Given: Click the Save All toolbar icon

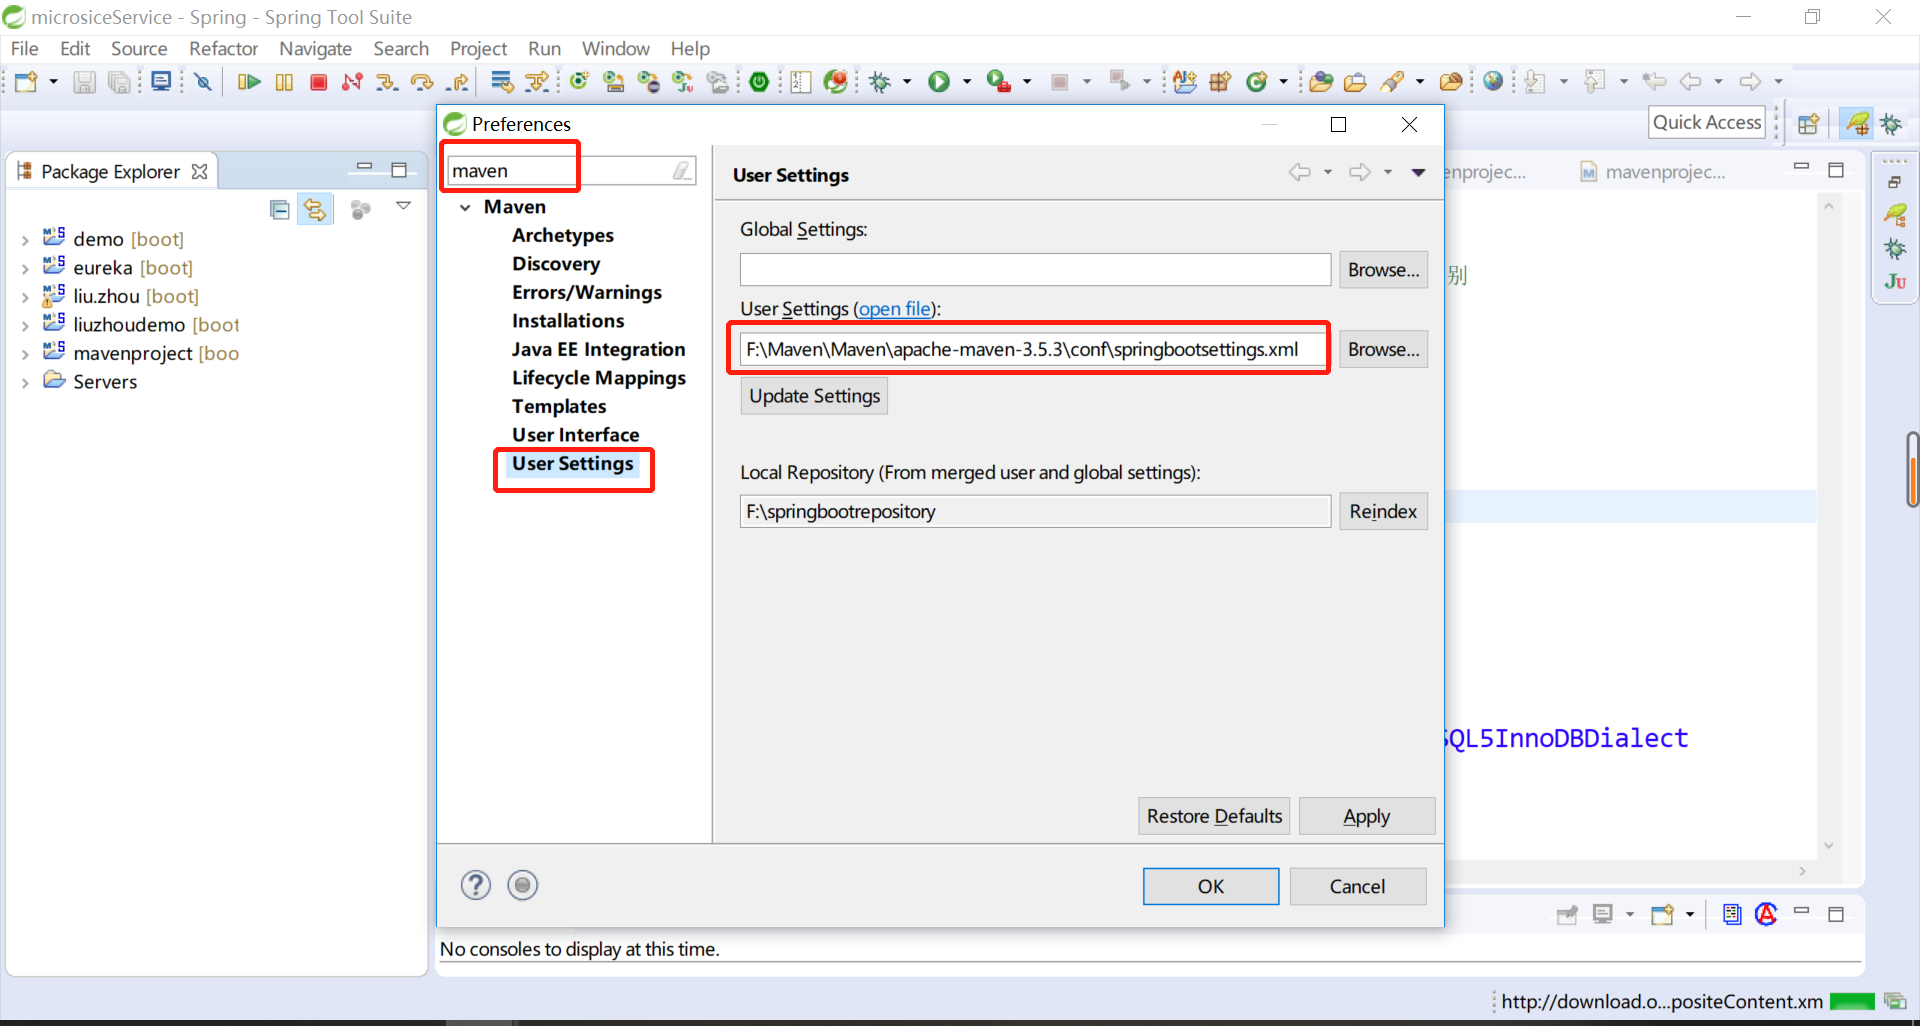Looking at the screenshot, I should pos(119,82).
